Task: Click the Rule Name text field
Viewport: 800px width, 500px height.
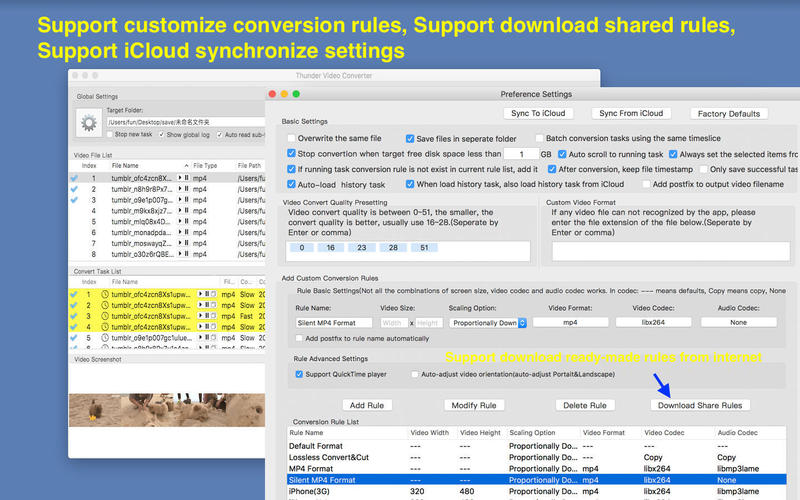Action: (x=334, y=322)
